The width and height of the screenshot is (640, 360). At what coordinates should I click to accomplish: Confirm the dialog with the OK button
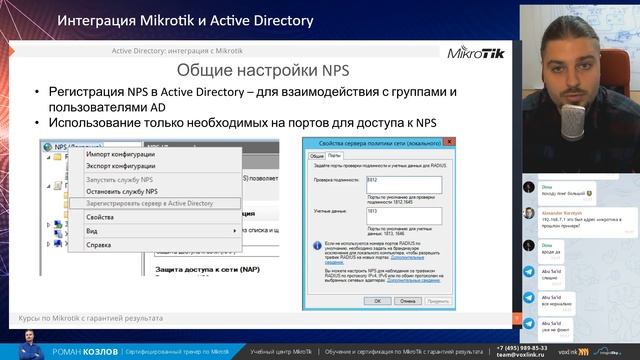click(x=378, y=301)
